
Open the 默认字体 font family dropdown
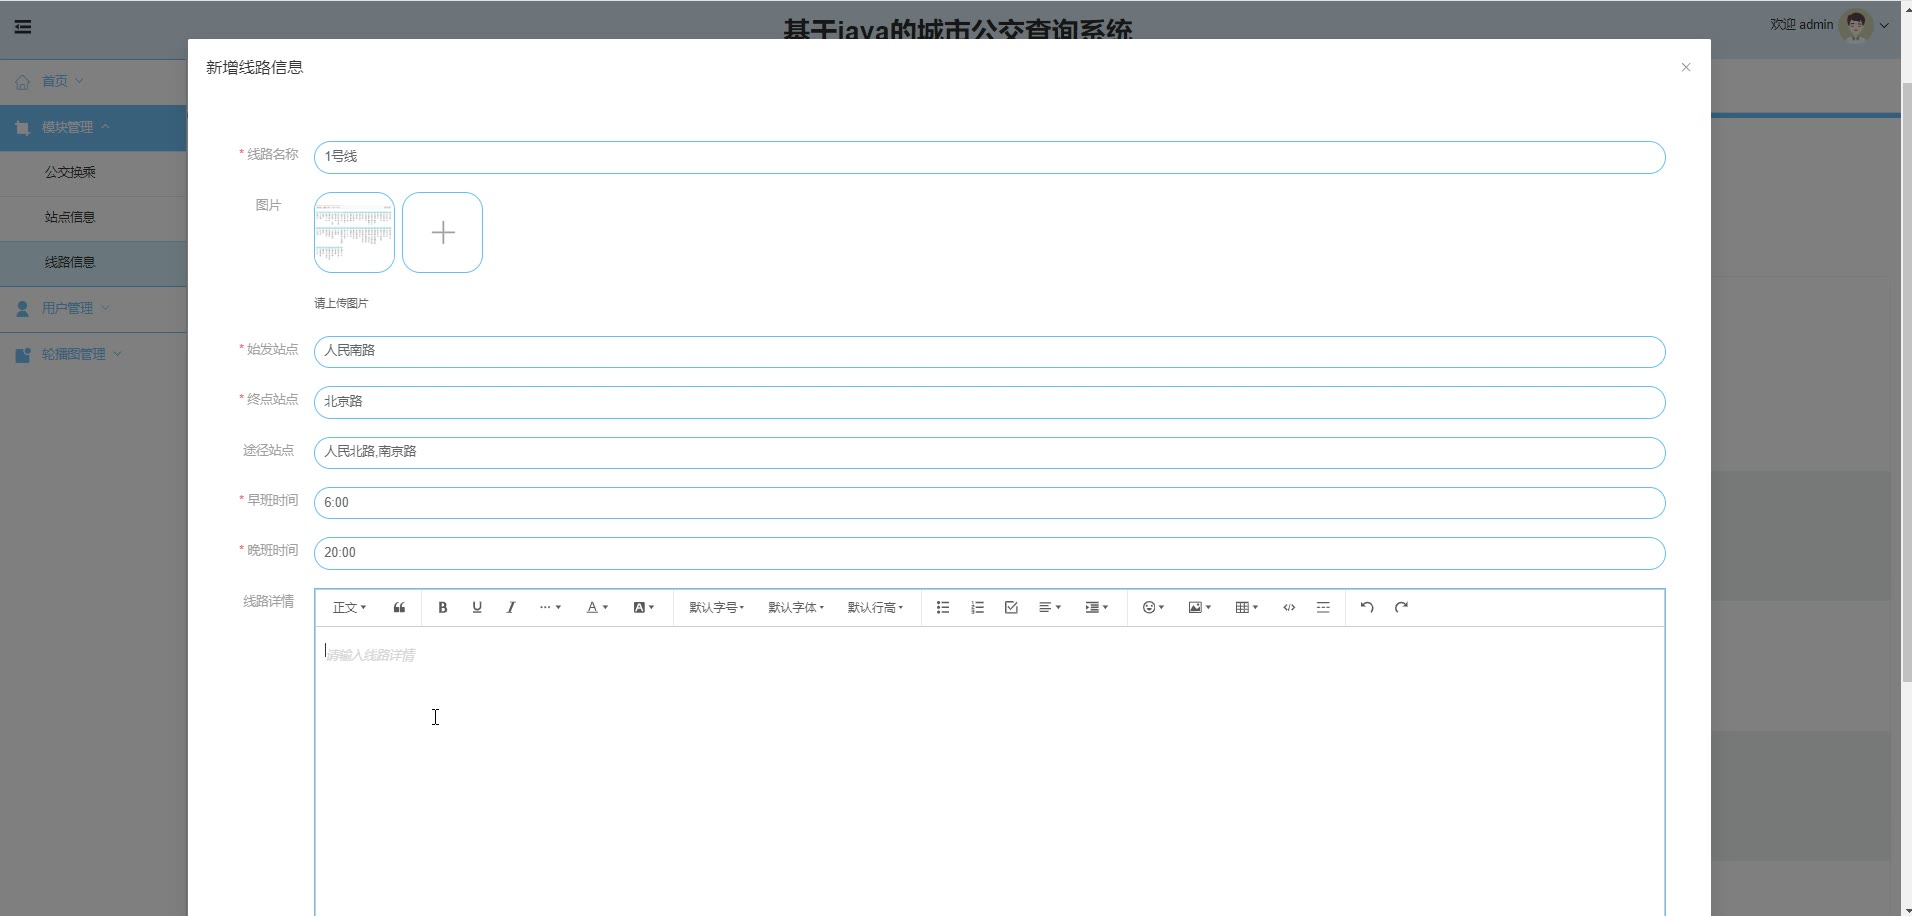click(796, 607)
